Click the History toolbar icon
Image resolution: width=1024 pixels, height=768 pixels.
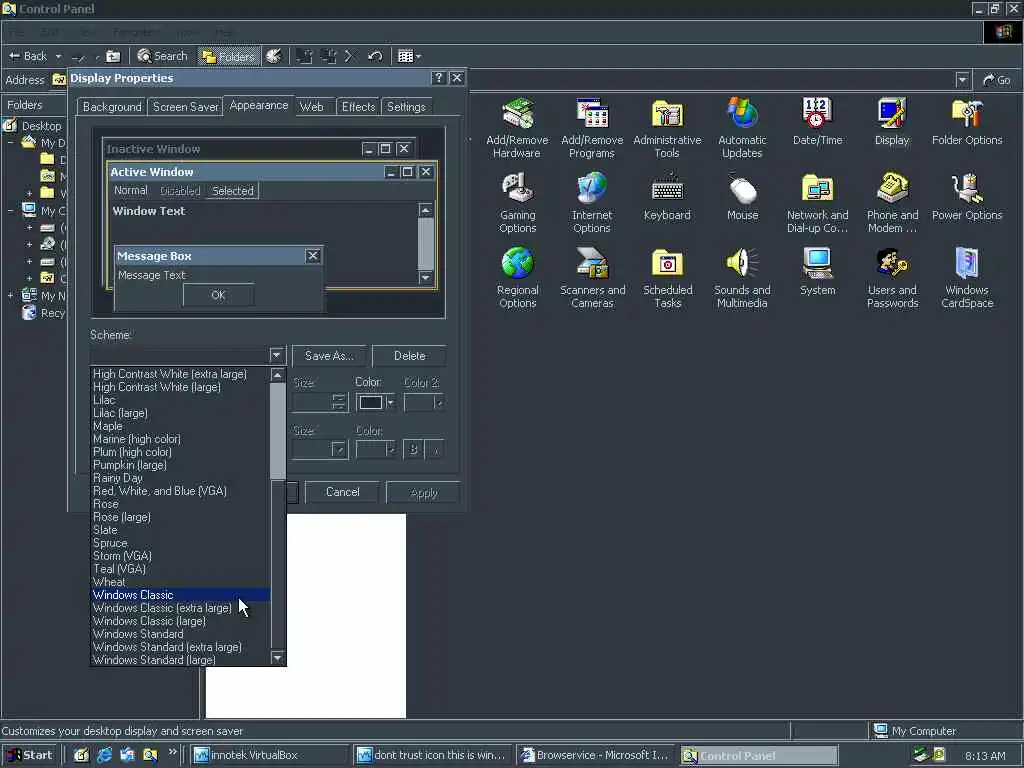(274, 56)
